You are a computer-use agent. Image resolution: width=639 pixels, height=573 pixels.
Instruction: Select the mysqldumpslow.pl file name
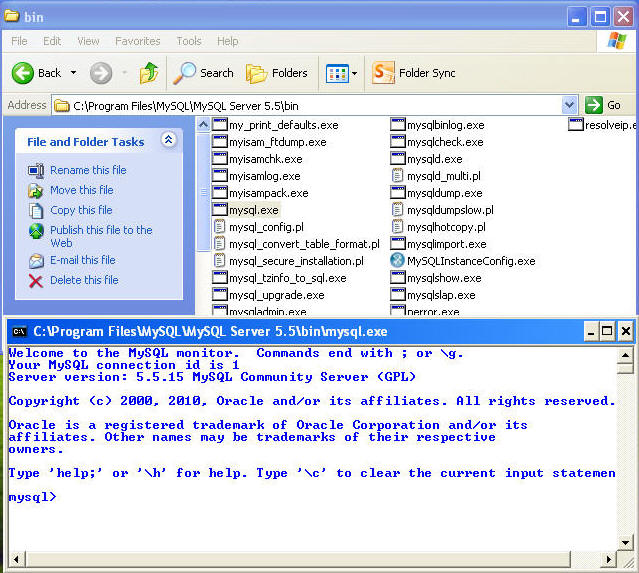(x=450, y=210)
